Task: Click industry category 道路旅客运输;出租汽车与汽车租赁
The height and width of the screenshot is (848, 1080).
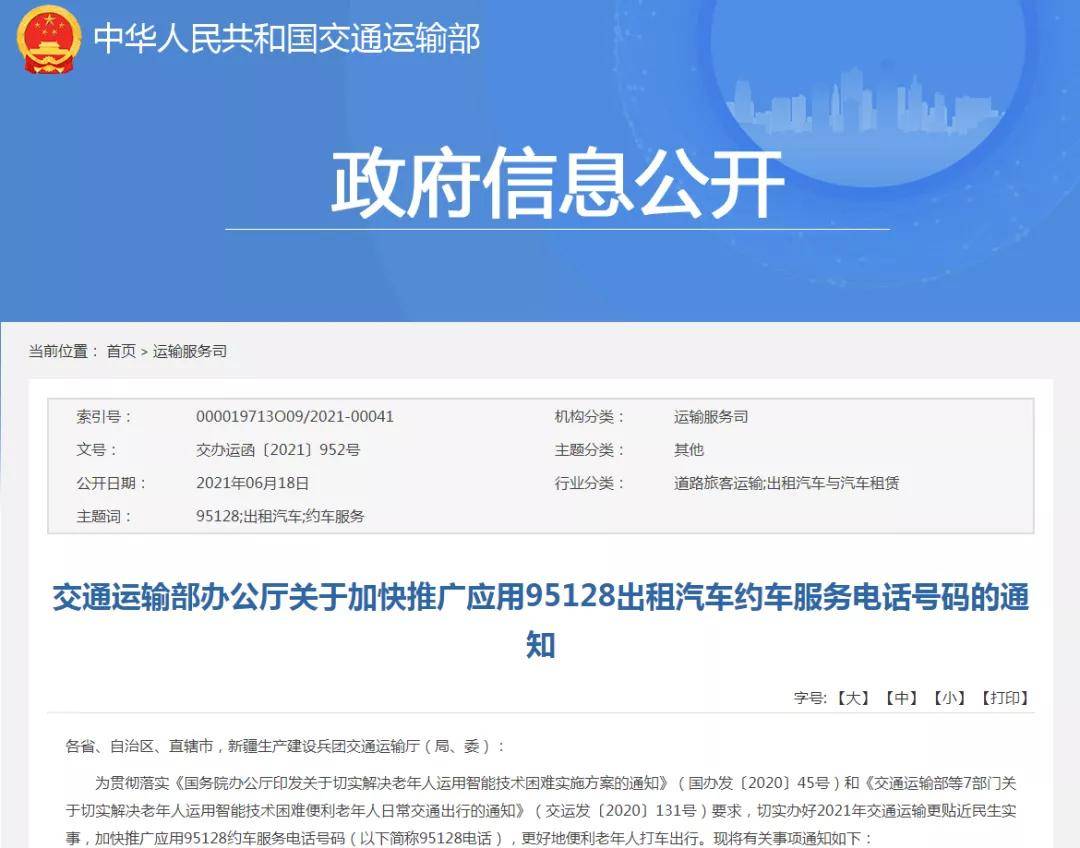Action: point(787,483)
